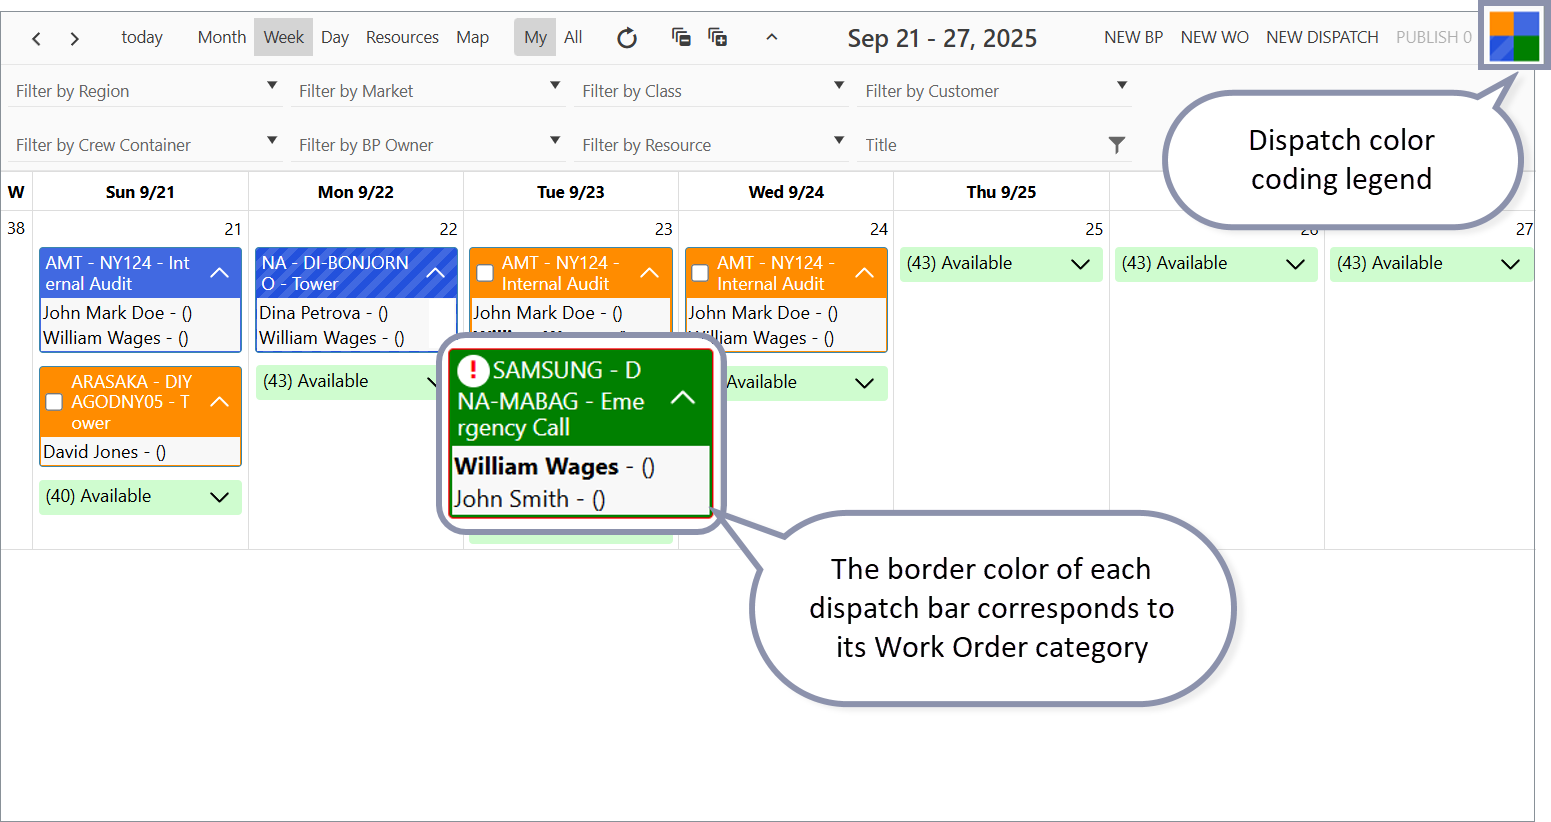Click the refresh calendar icon
Screen dimensions: 1551x822
(627, 38)
